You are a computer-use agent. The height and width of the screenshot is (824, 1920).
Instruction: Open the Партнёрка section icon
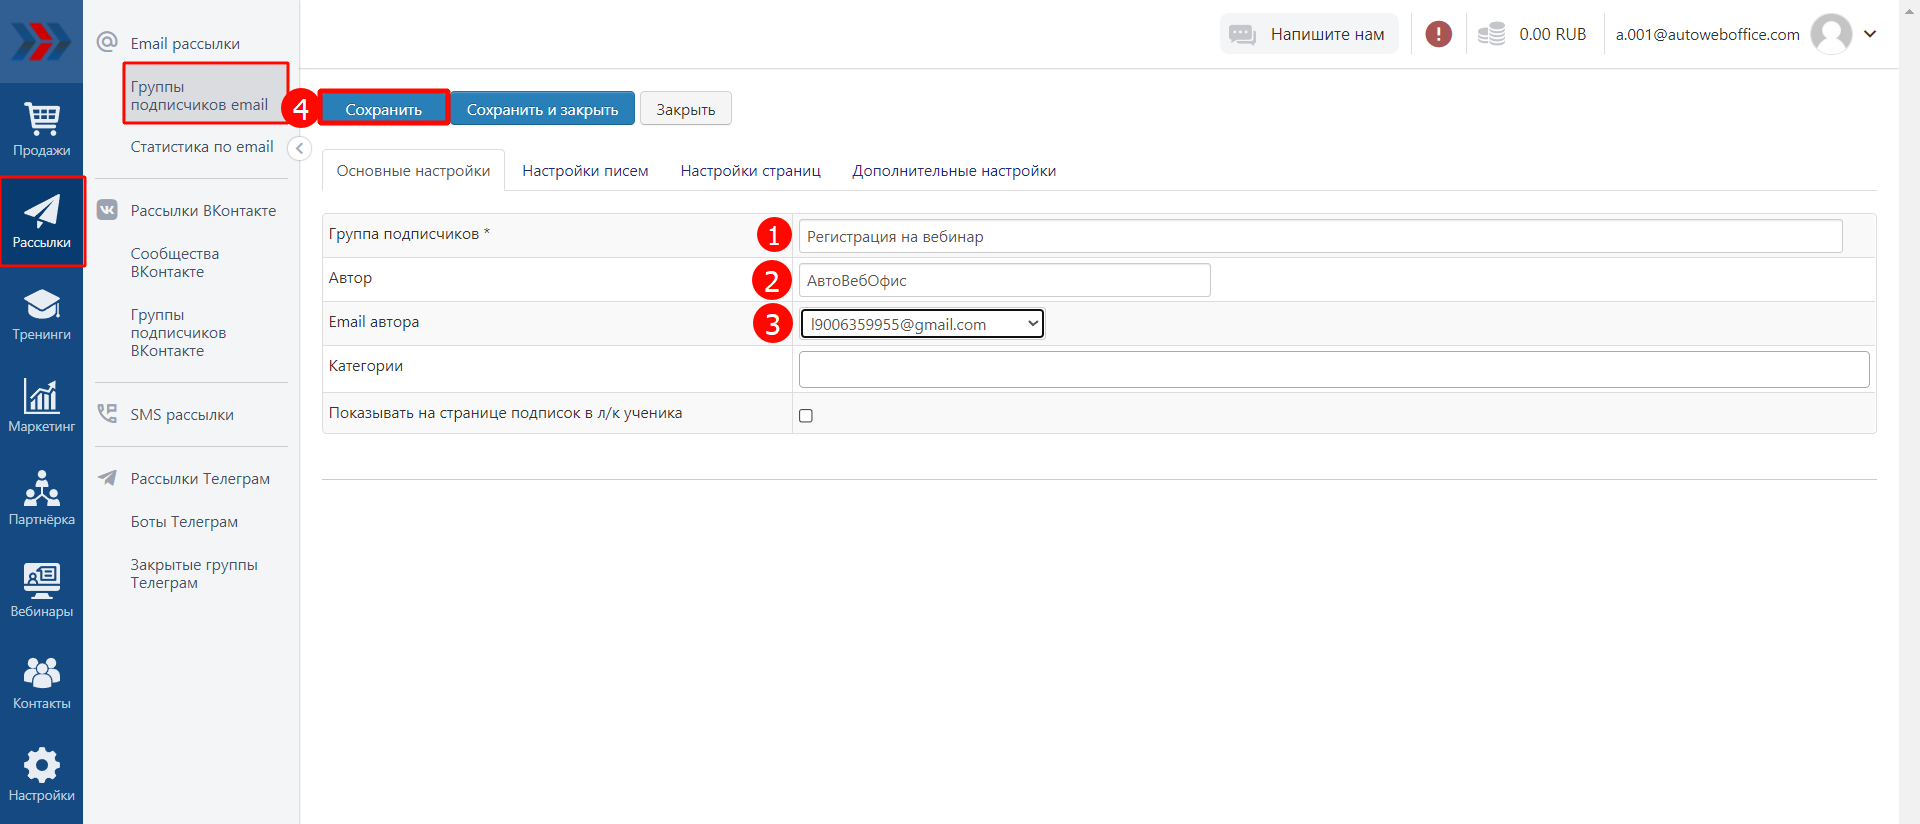point(41,498)
